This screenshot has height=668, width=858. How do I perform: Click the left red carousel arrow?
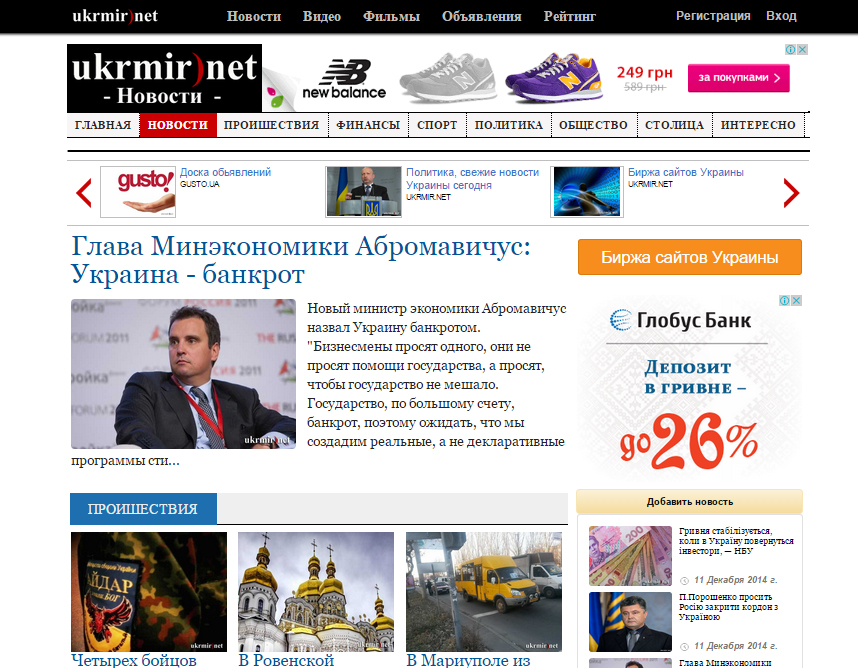tap(84, 193)
